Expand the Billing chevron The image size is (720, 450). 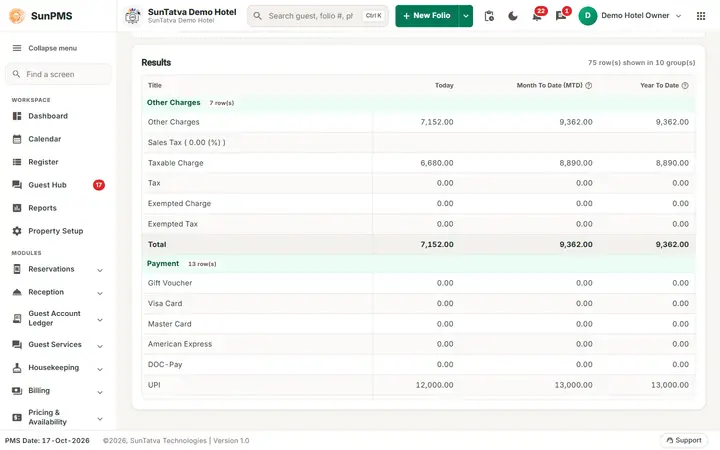pos(100,392)
